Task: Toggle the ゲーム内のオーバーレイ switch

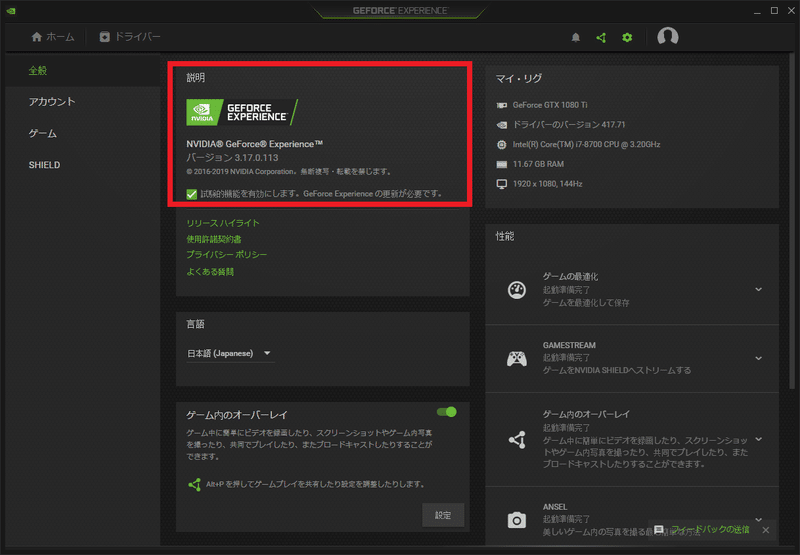Action: pyautogui.click(x=446, y=412)
